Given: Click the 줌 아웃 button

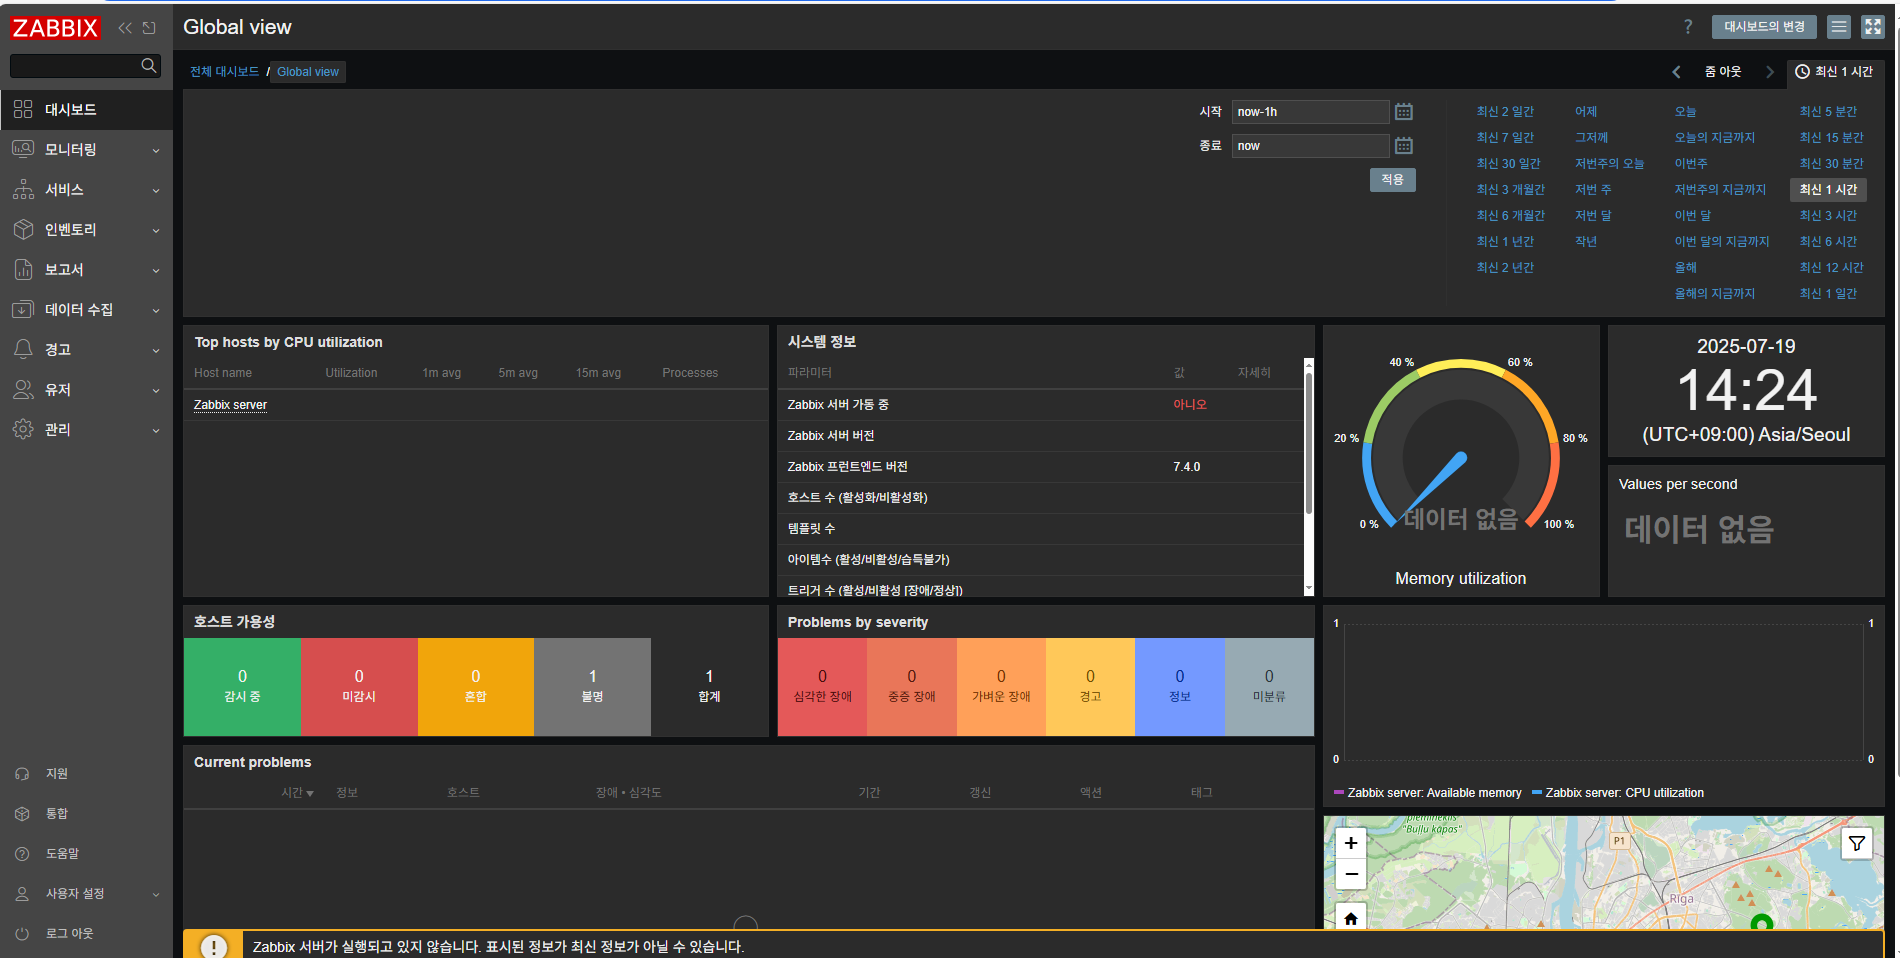Looking at the screenshot, I should tap(1723, 72).
